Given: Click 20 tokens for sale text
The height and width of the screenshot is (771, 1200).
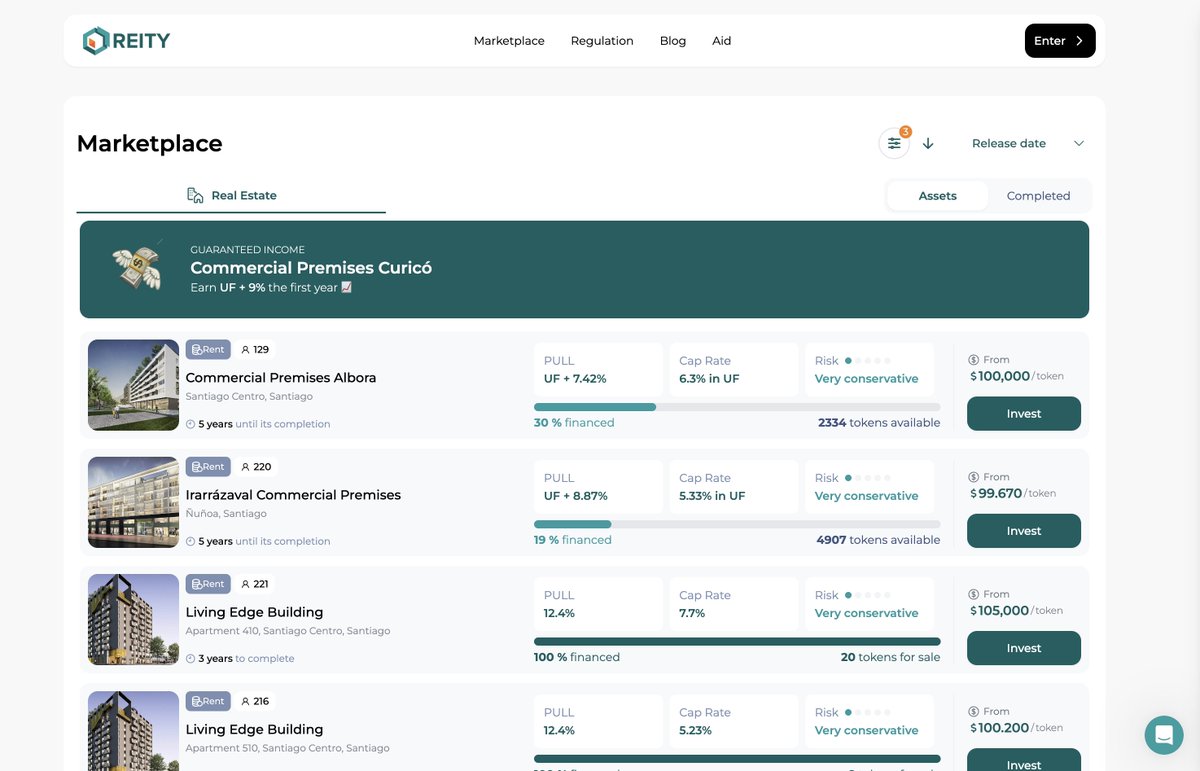Looking at the screenshot, I should pos(890,657).
